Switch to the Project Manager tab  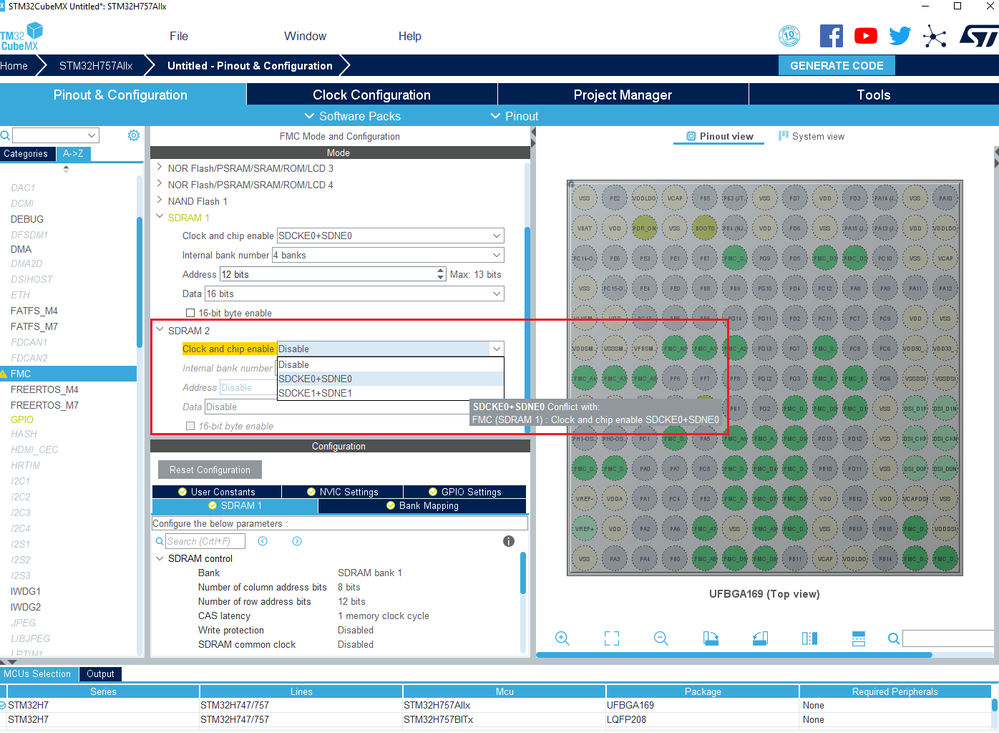pyautogui.click(x=622, y=94)
